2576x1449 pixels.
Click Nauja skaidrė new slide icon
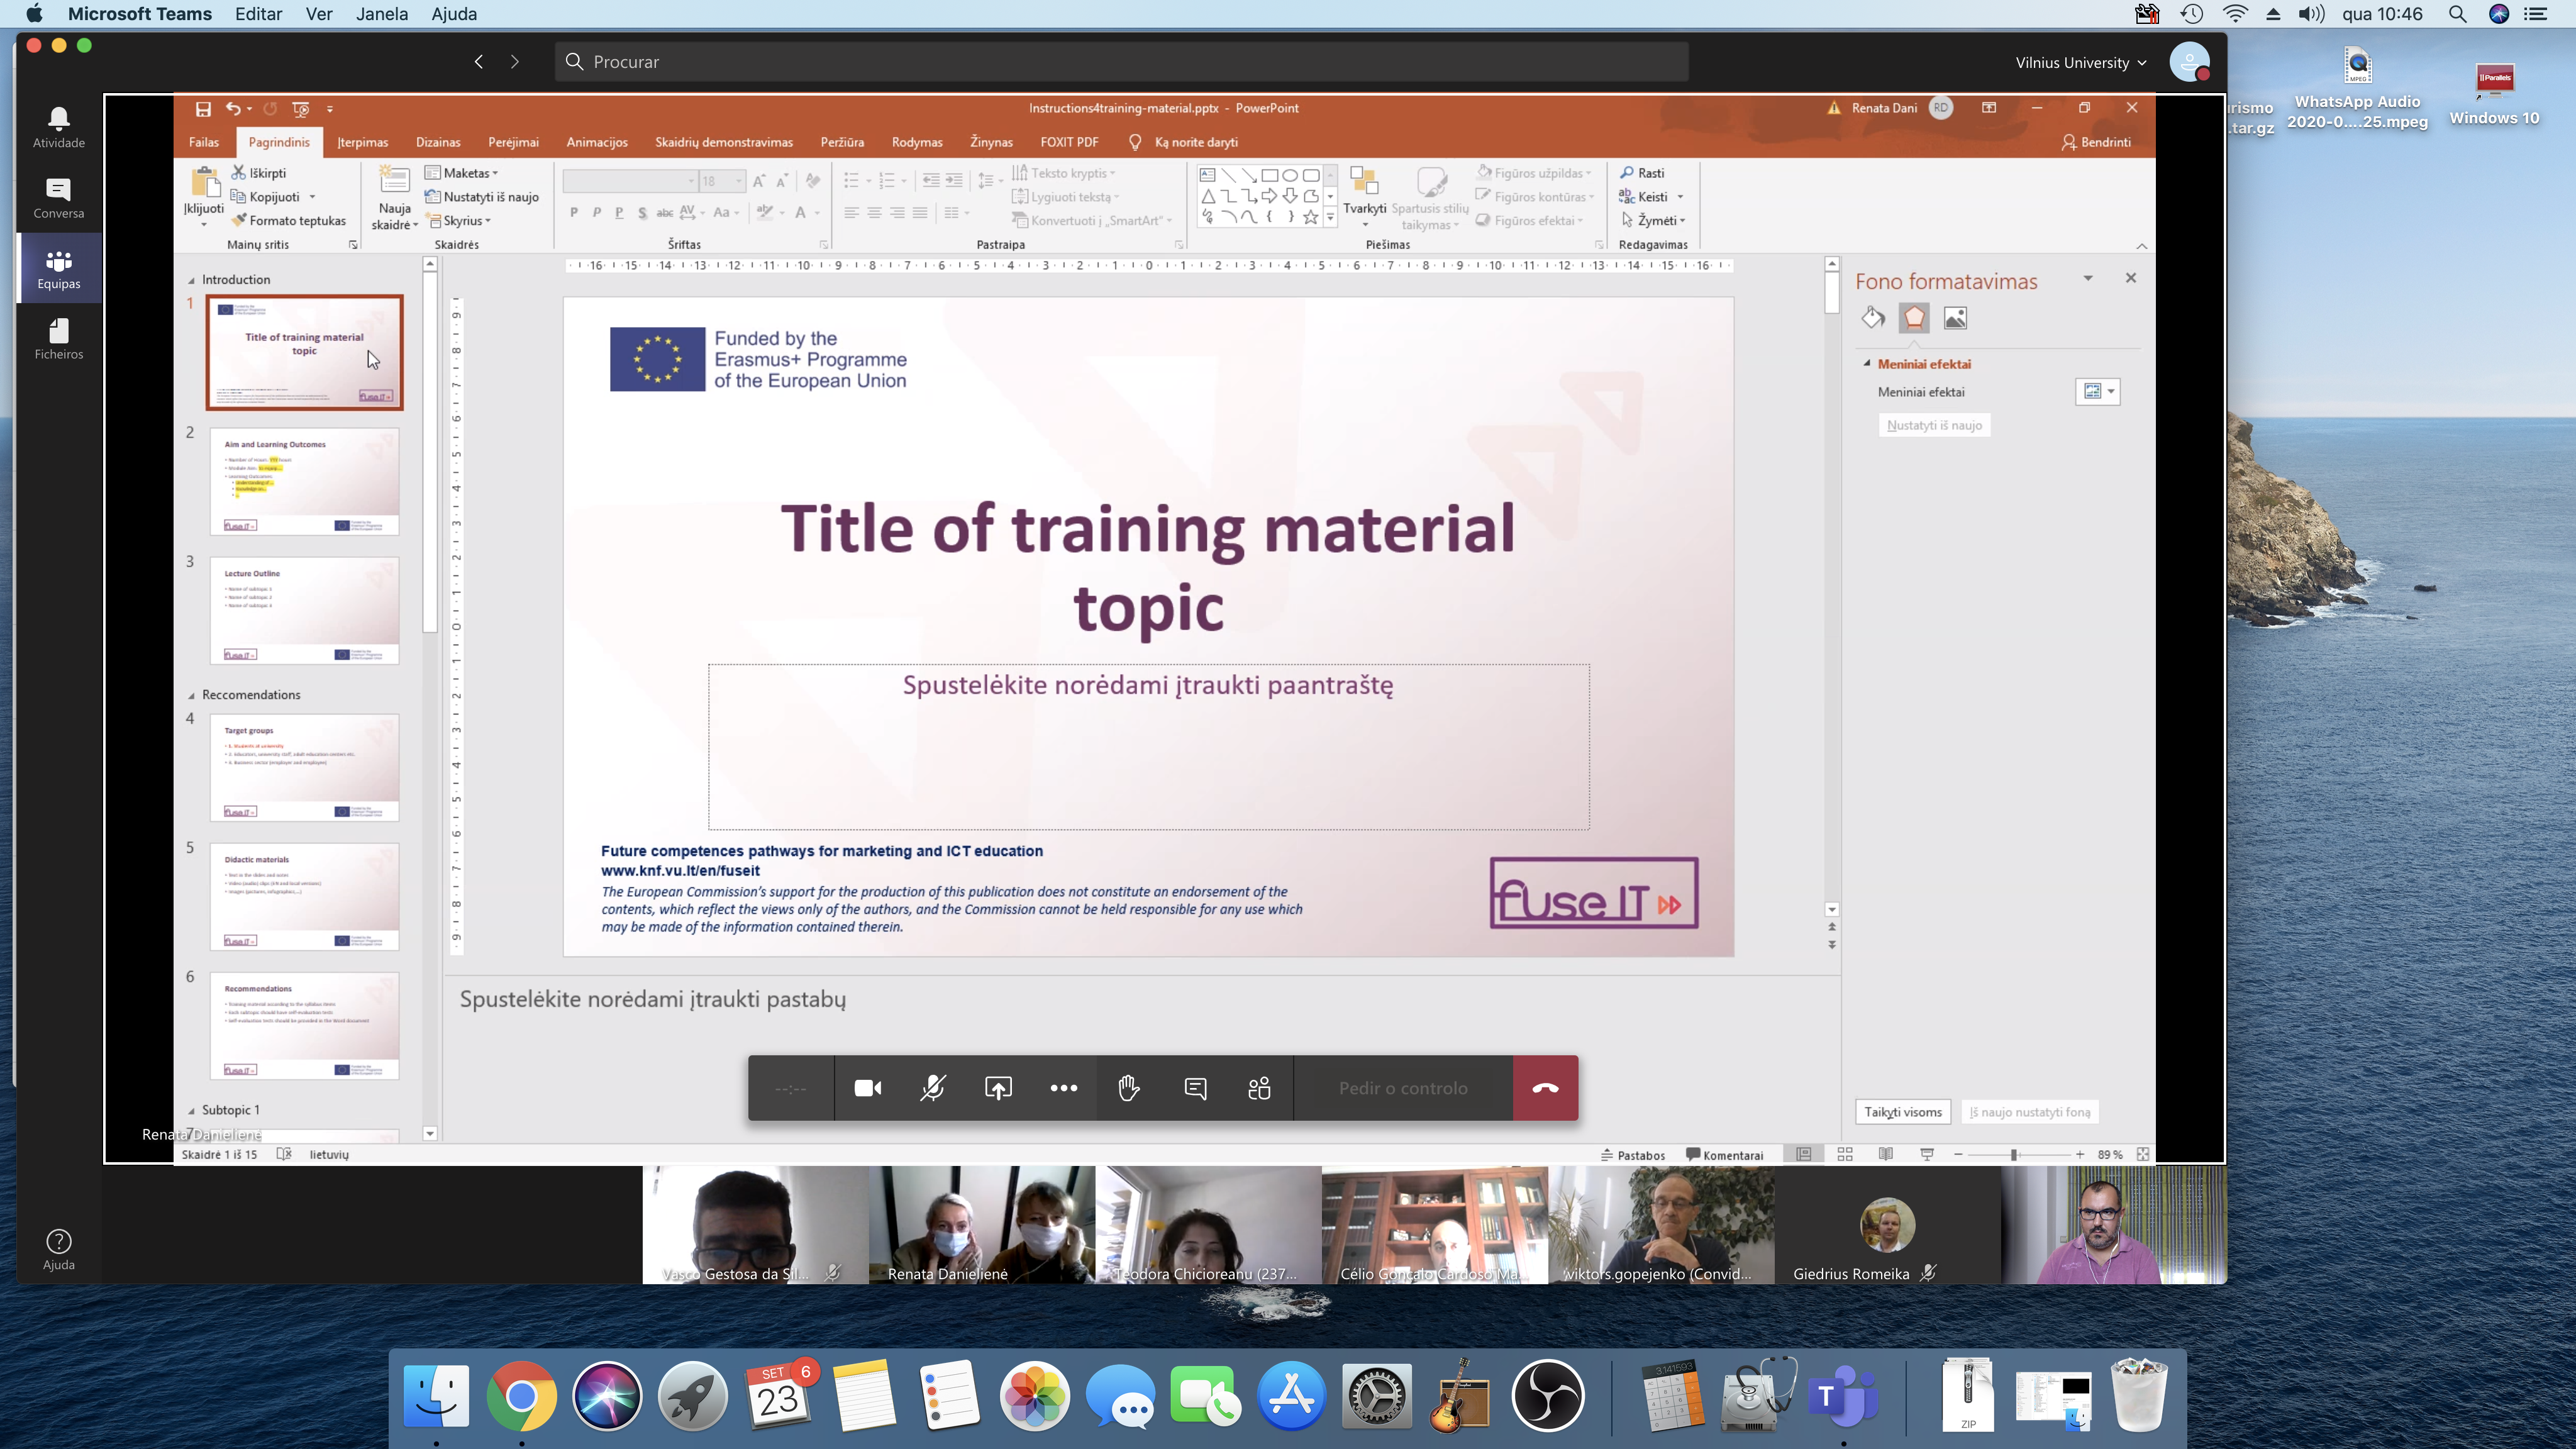pyautogui.click(x=395, y=183)
